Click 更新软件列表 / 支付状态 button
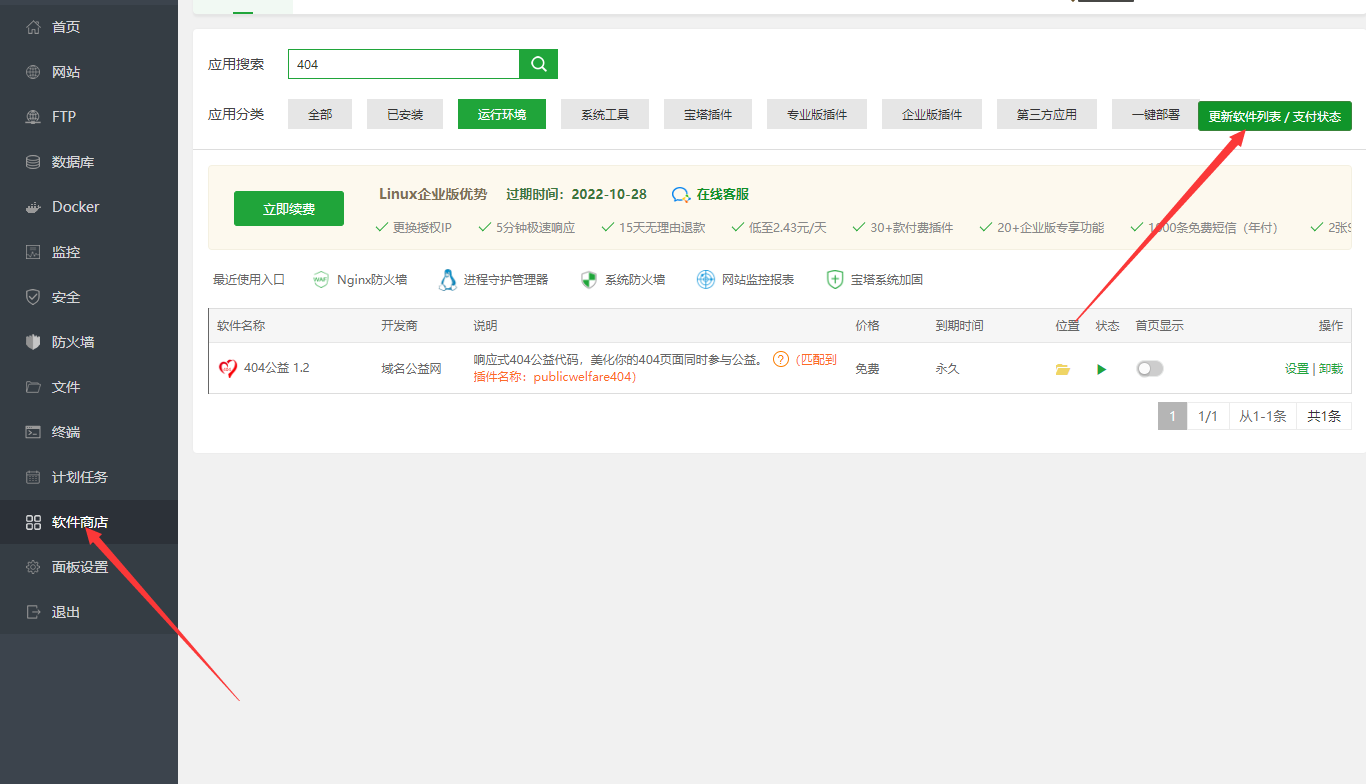 coord(1275,116)
